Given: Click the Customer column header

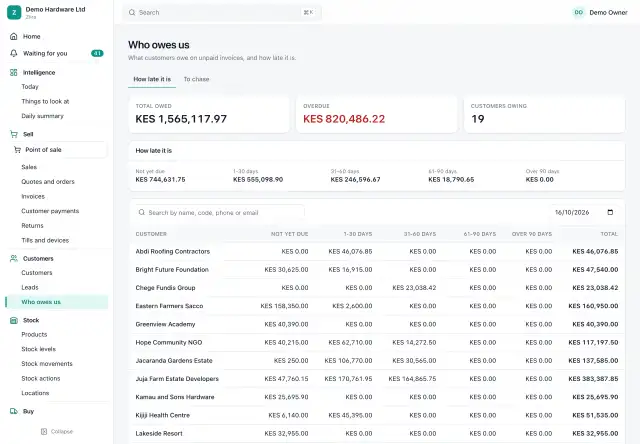Looking at the screenshot, I should tap(151, 234).
